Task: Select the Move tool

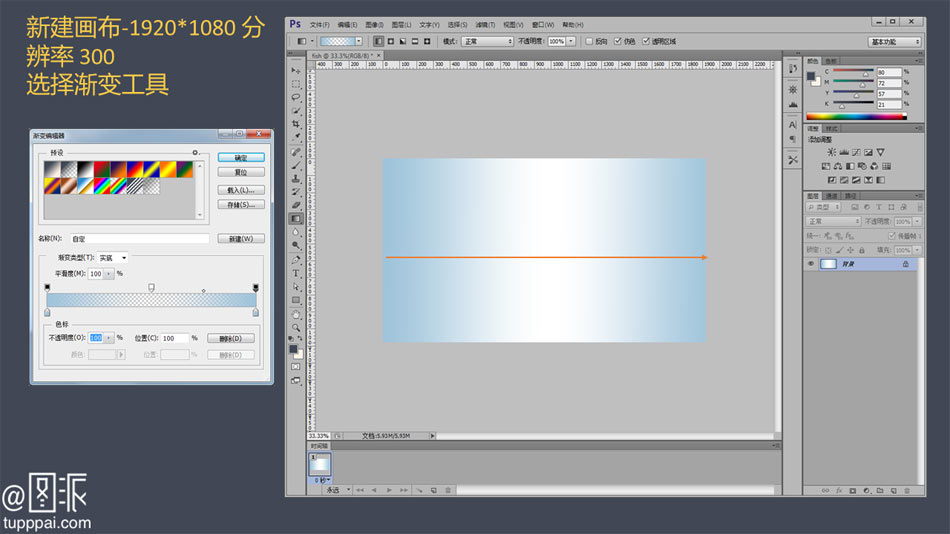Action: click(296, 70)
